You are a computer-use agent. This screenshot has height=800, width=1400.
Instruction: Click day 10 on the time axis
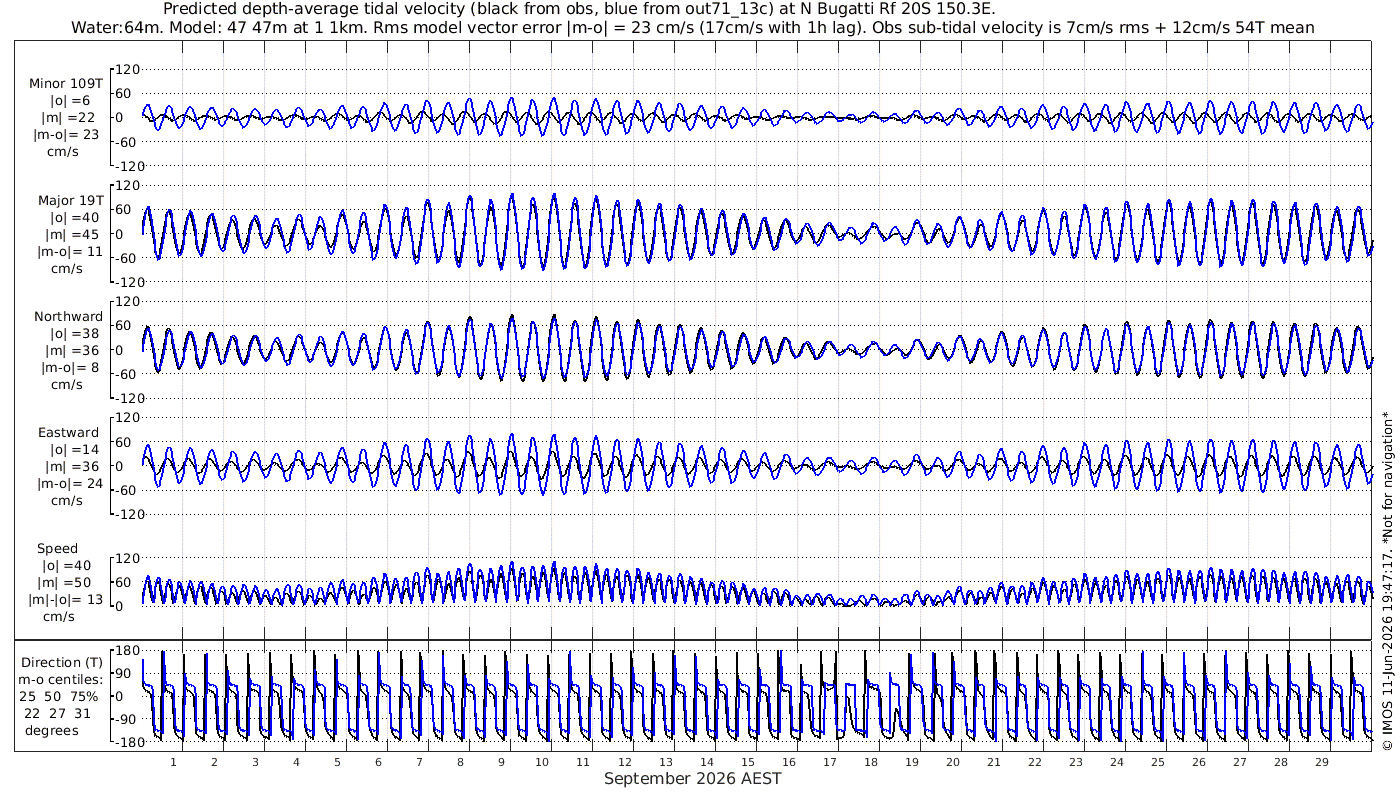pyautogui.click(x=542, y=762)
